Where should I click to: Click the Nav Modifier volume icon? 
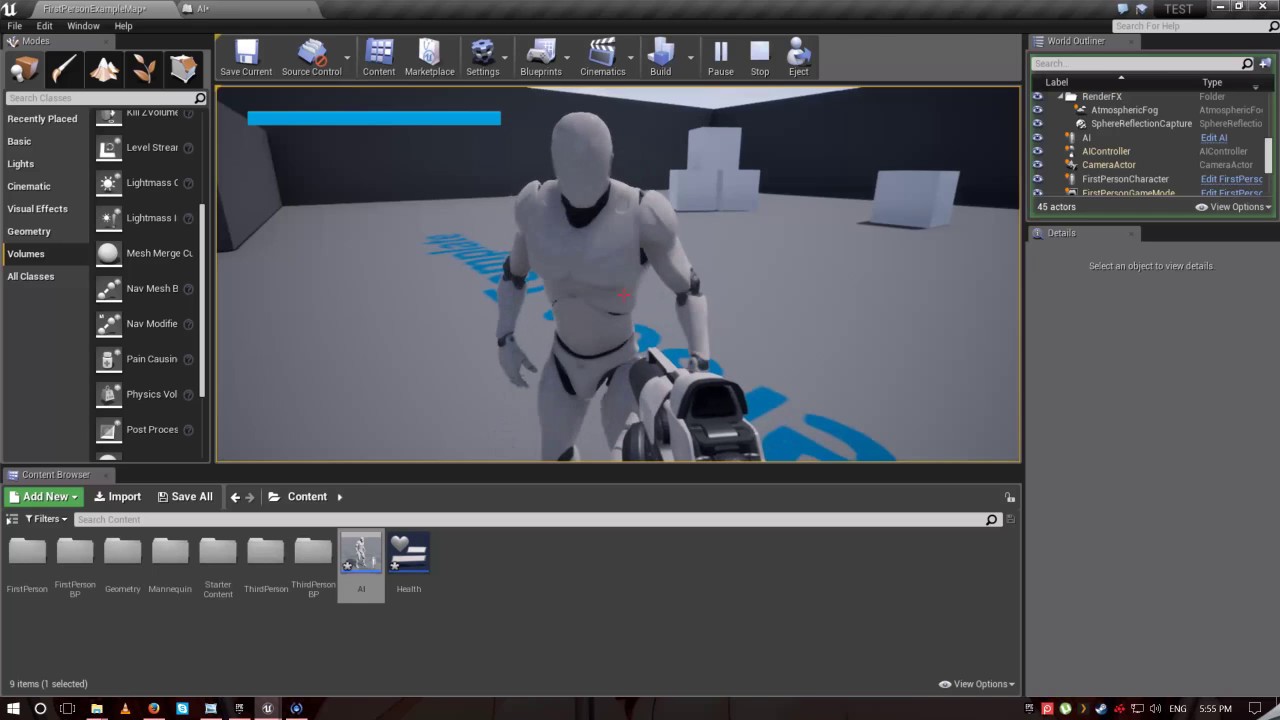point(108,324)
